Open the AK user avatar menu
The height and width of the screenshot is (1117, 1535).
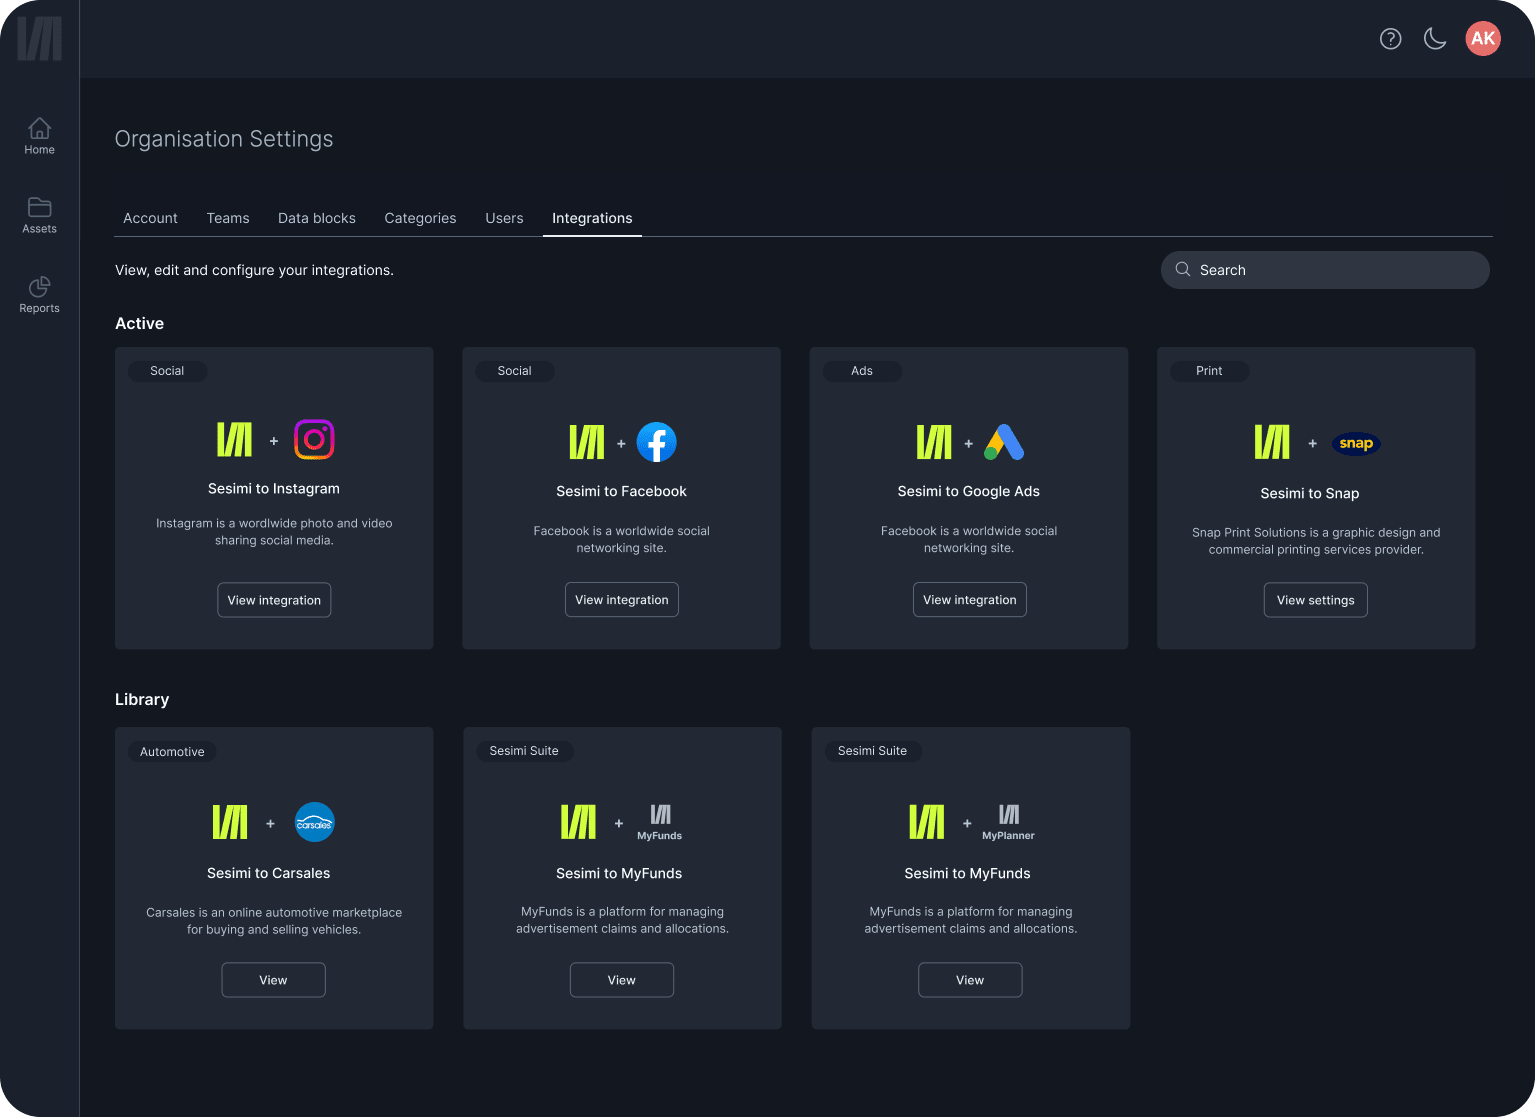(1483, 39)
